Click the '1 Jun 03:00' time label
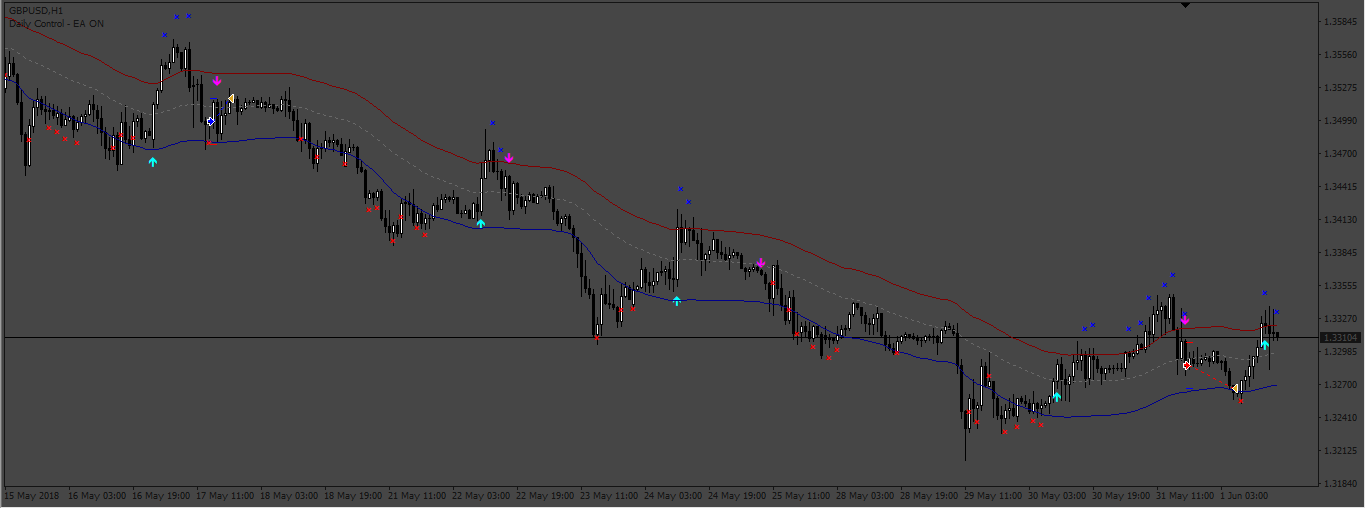 (1245, 495)
